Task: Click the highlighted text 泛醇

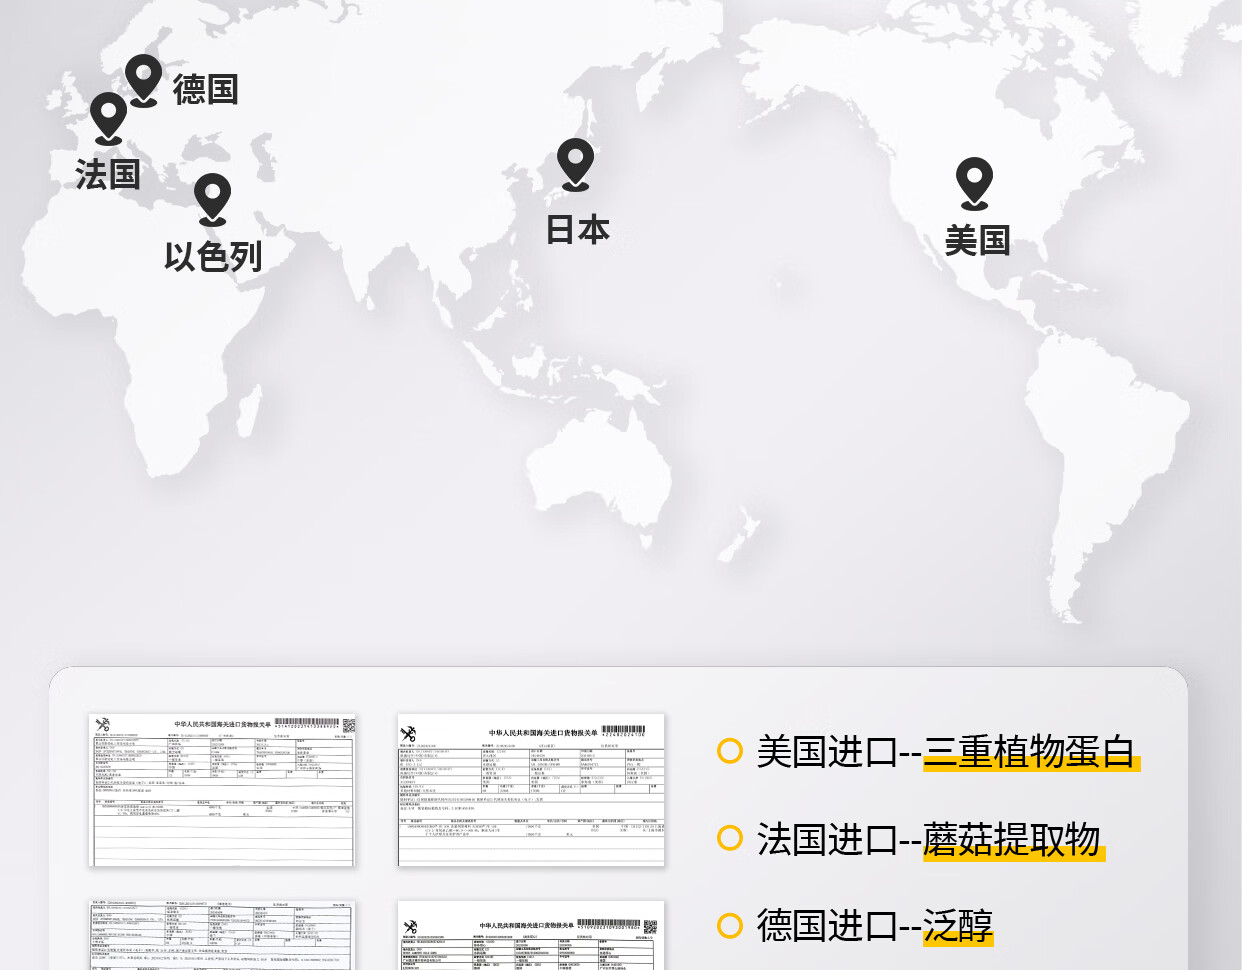Action: click(958, 926)
